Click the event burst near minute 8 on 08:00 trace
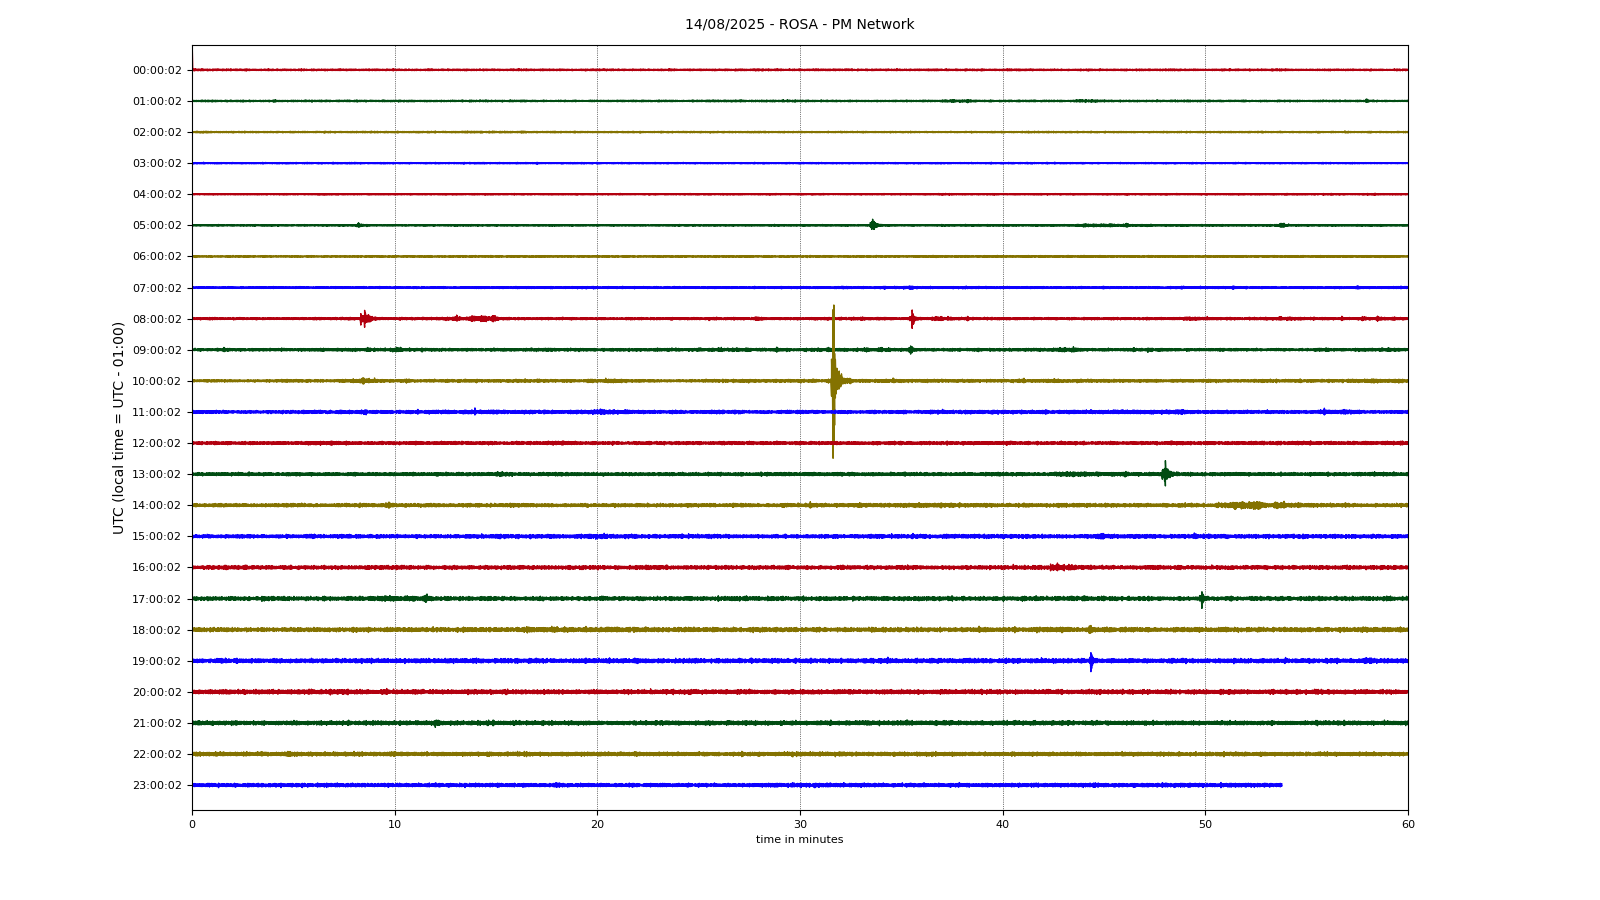This screenshot has width=1600, height=900. click(x=366, y=319)
